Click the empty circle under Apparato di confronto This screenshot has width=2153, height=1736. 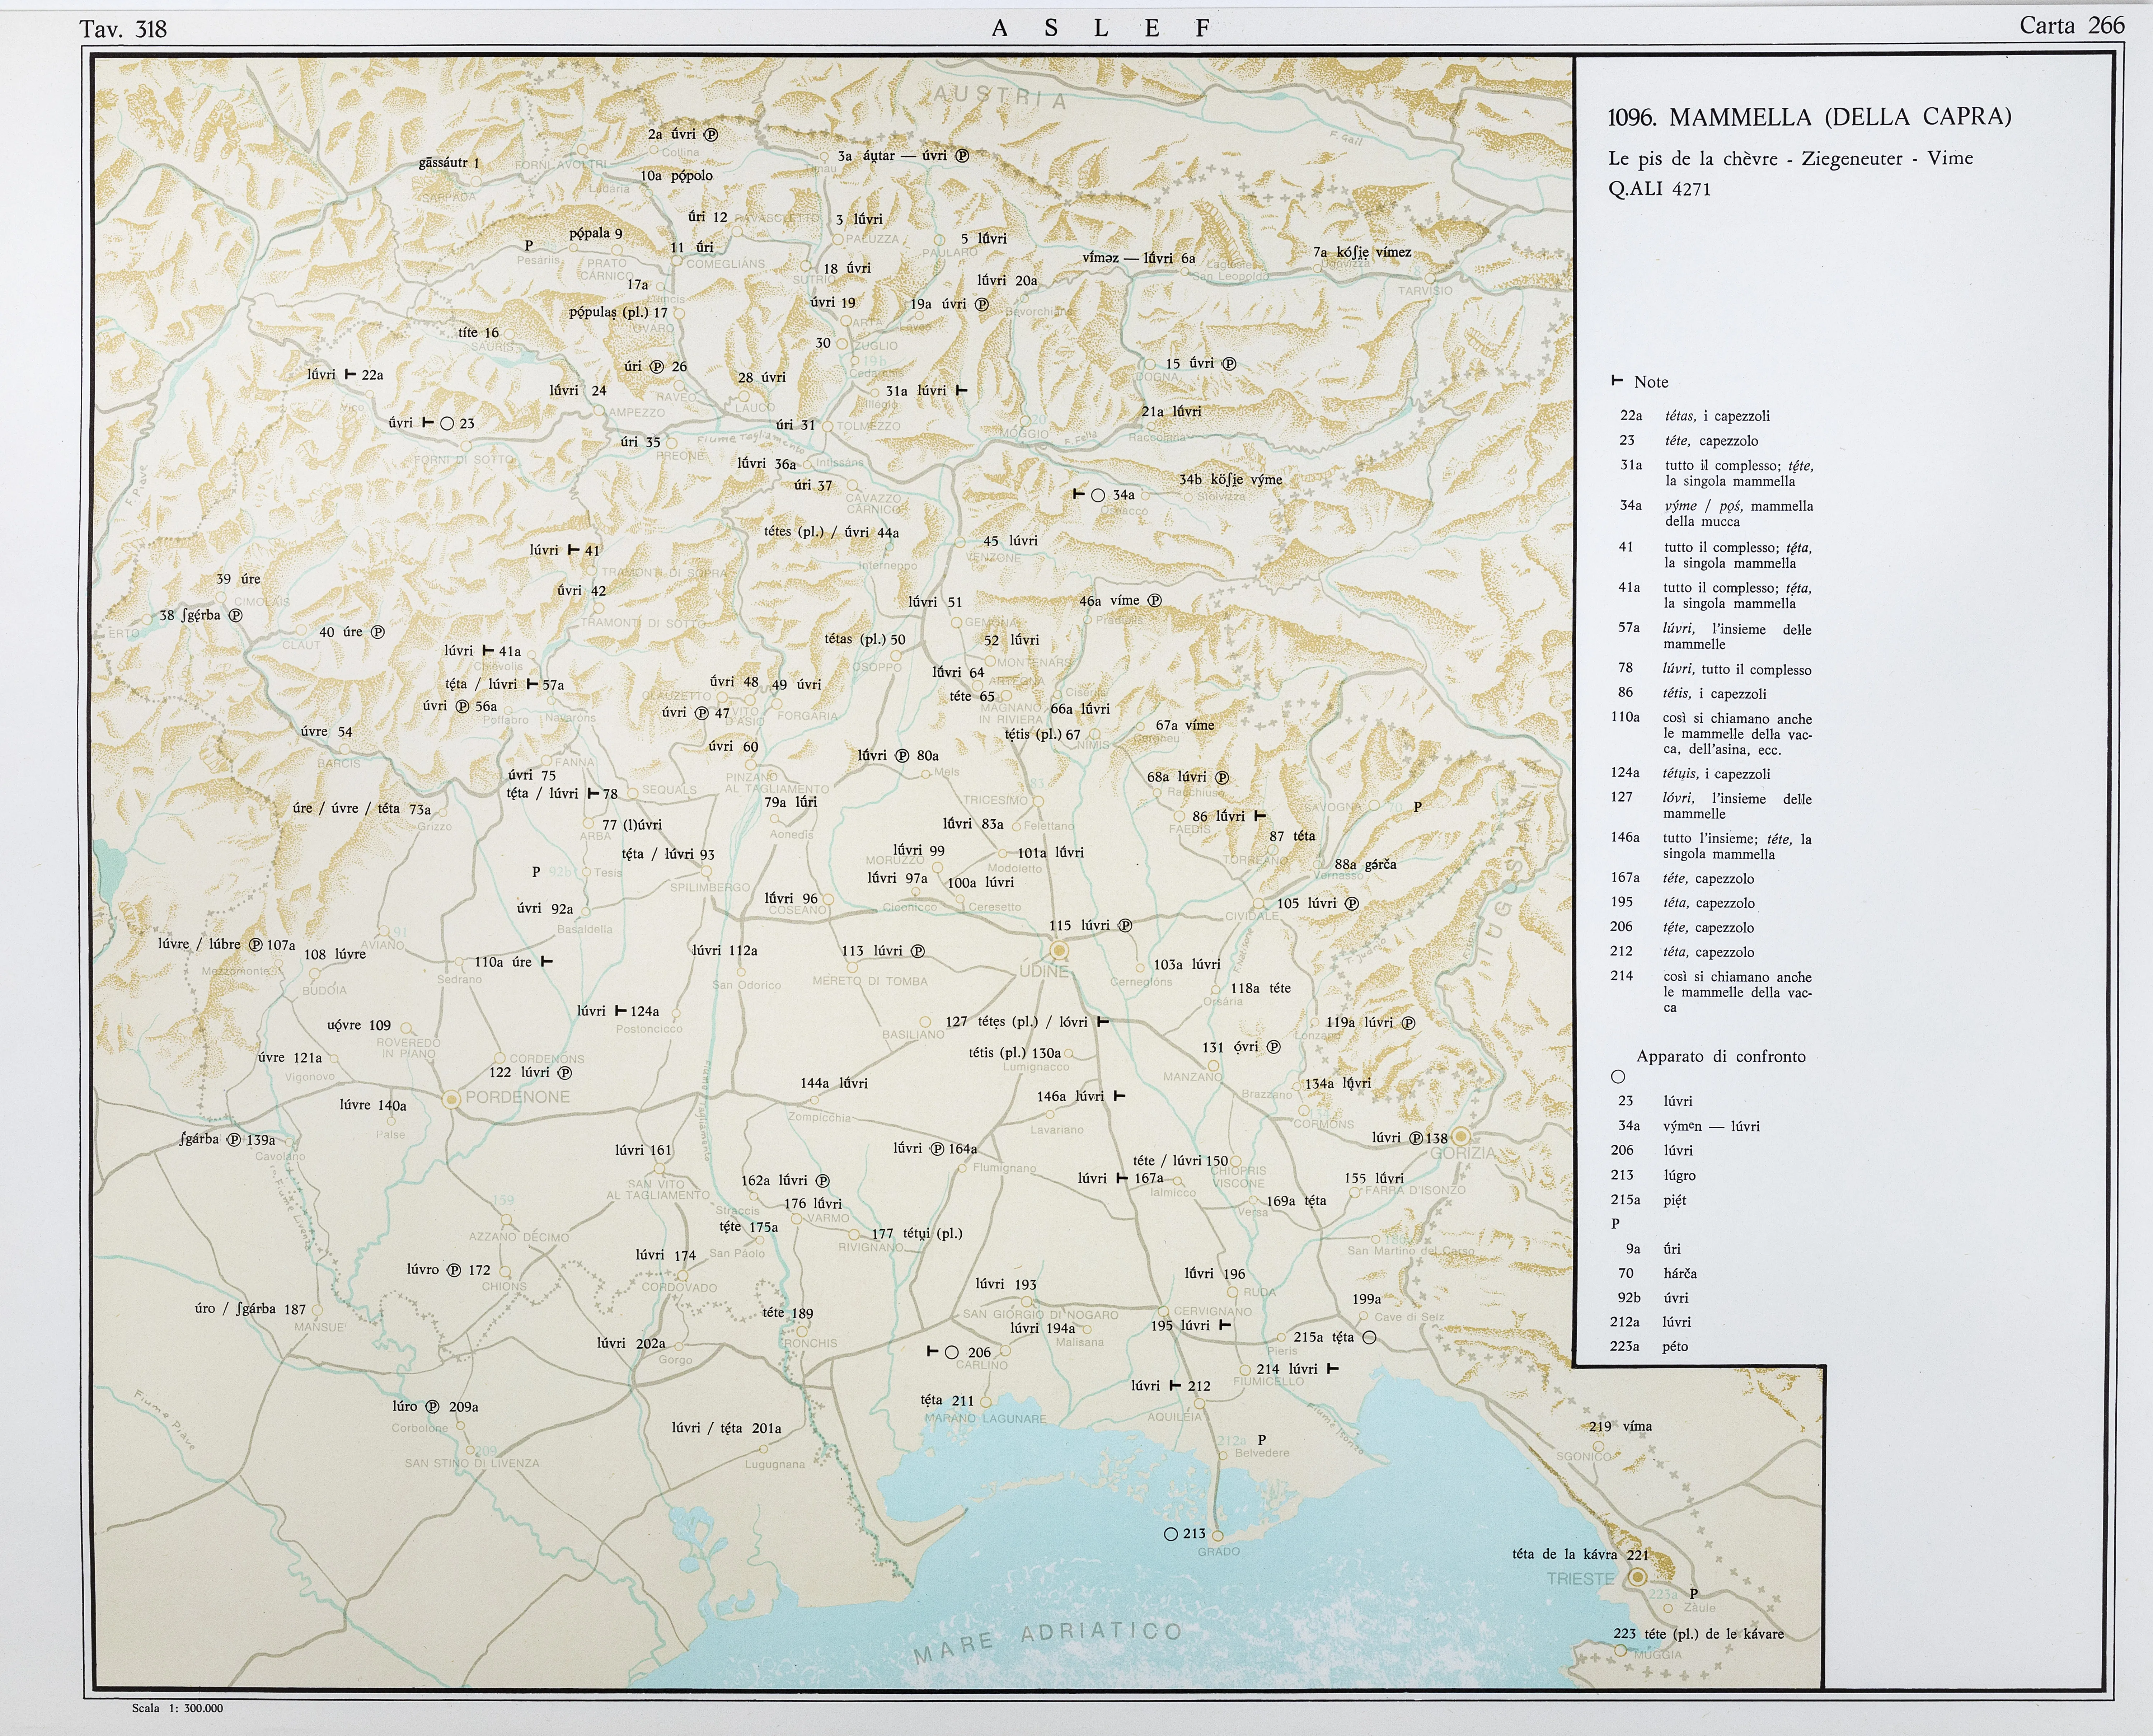click(x=1618, y=1077)
